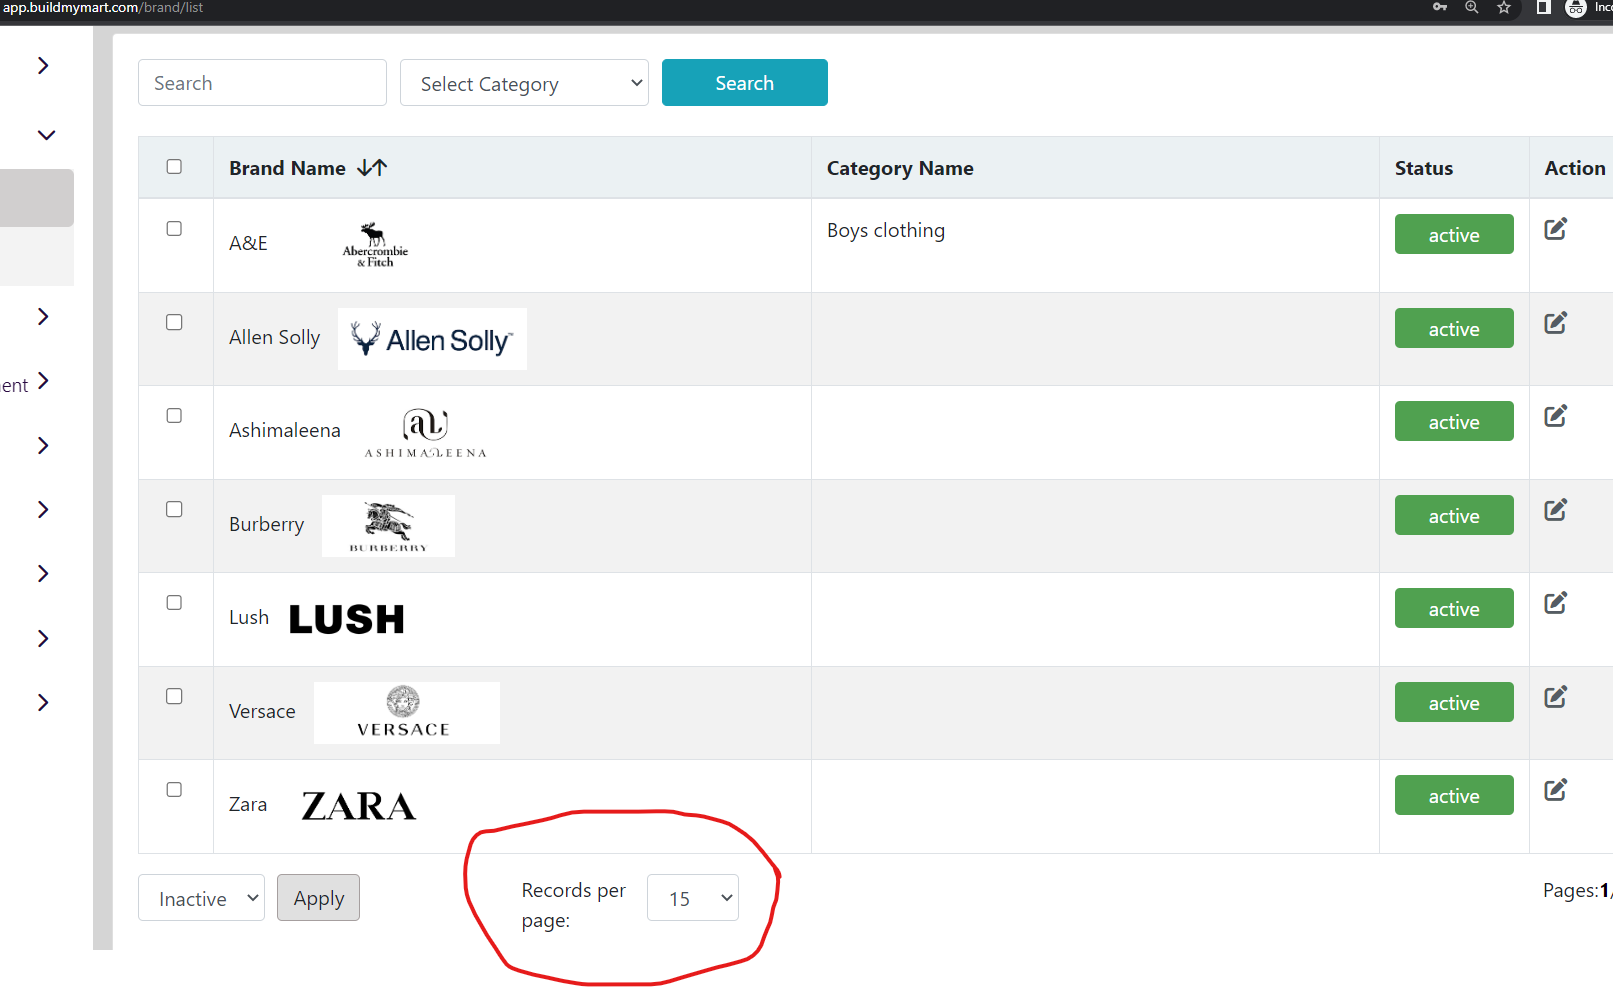Toggle active status for Allen Solly
Viewport: 1613px width, 987px height.
pos(1454,328)
